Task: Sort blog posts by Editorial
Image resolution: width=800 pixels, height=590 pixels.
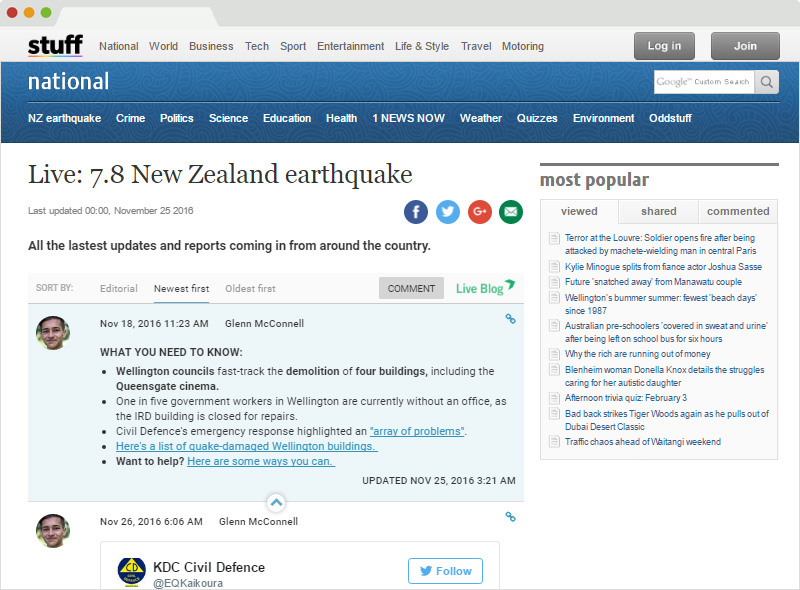Action: [119, 289]
